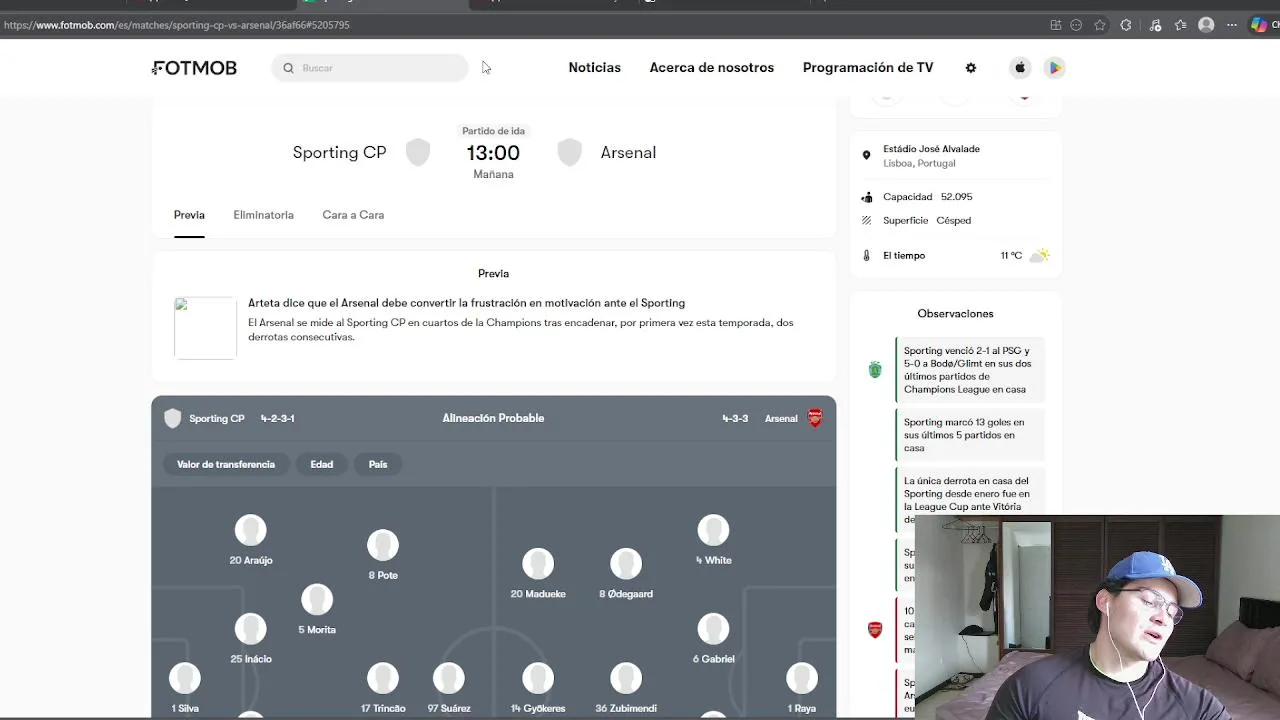Select Inácio player avatar
1280x720 pixels.
(x=251, y=629)
